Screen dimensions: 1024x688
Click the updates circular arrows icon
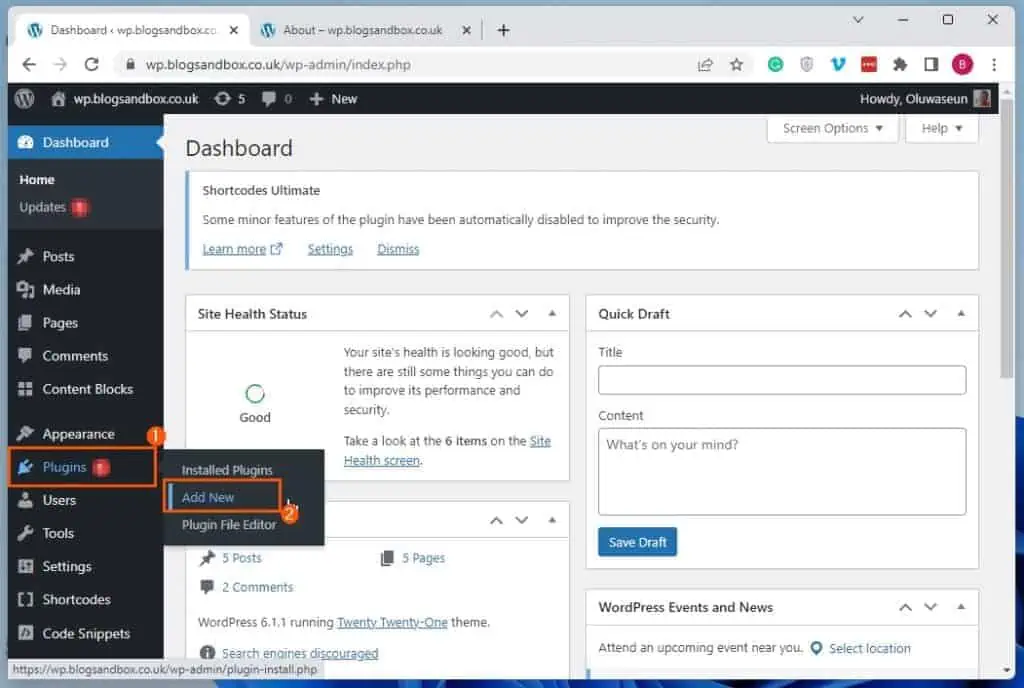[222, 99]
